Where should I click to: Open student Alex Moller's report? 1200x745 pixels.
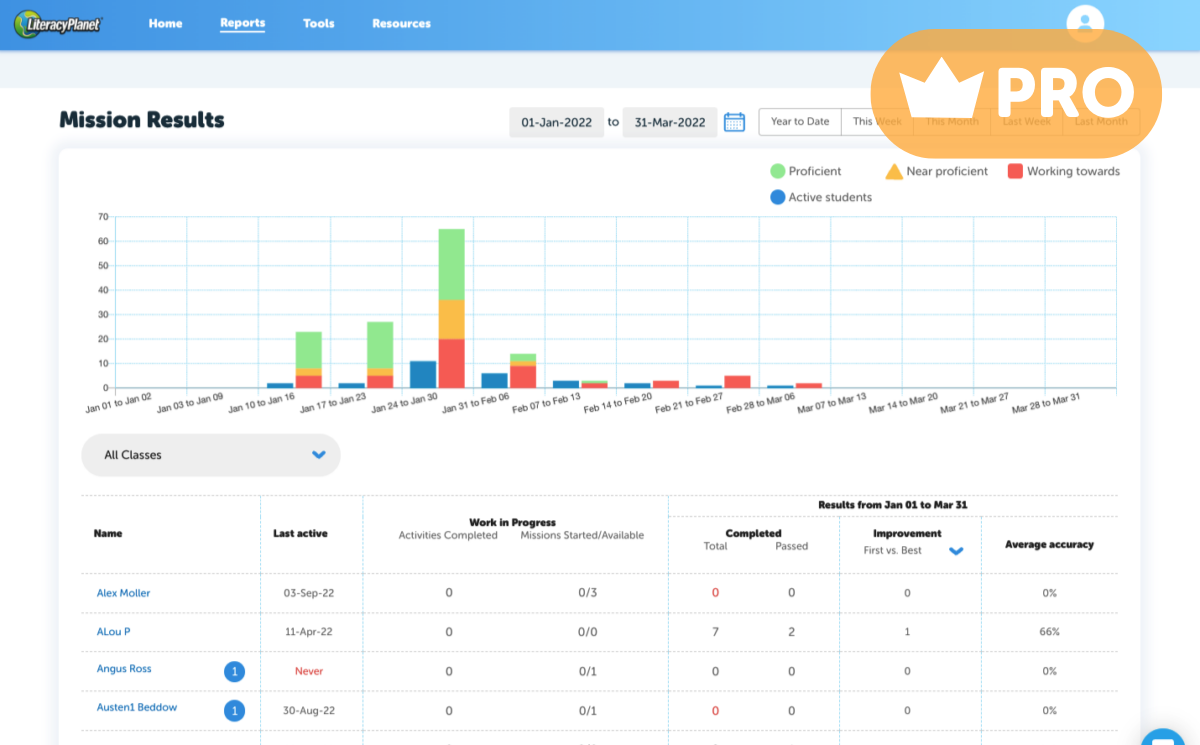pyautogui.click(x=123, y=593)
